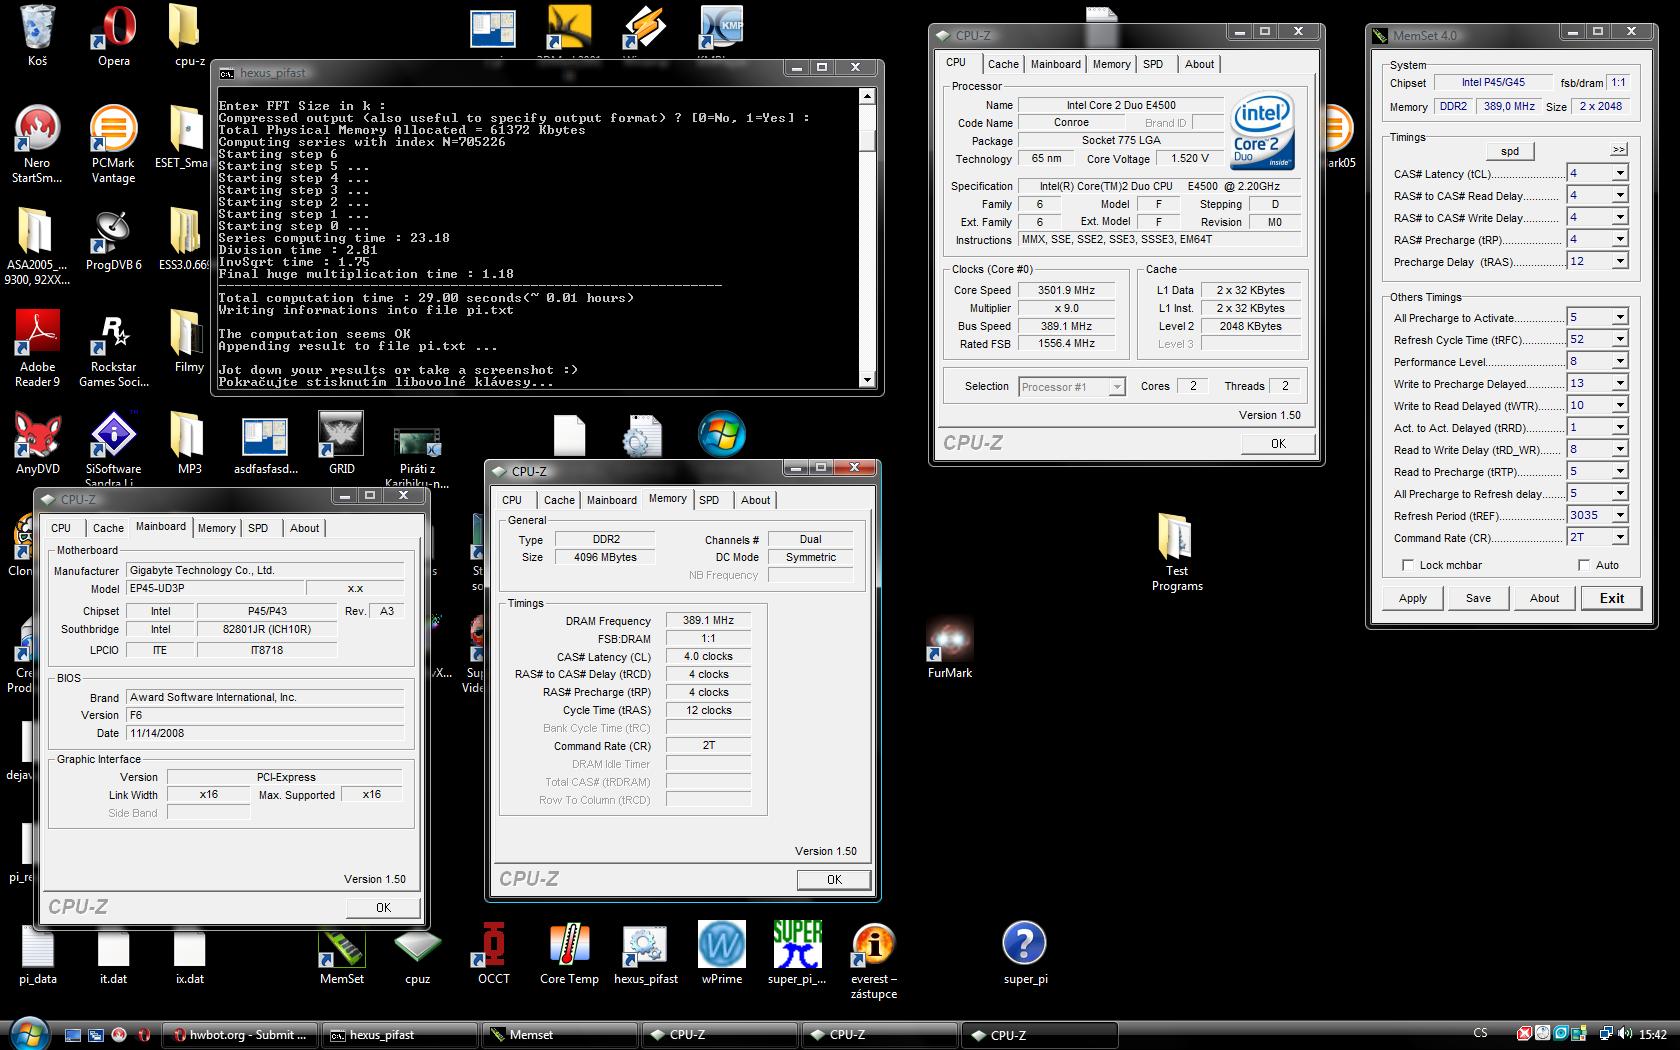Click the >> expand button in MemSet

click(1619, 149)
